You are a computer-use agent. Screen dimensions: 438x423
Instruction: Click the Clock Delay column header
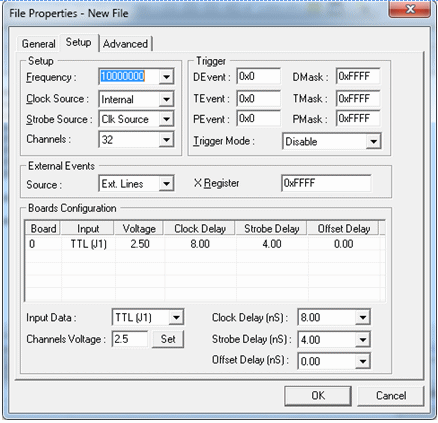tap(200, 229)
